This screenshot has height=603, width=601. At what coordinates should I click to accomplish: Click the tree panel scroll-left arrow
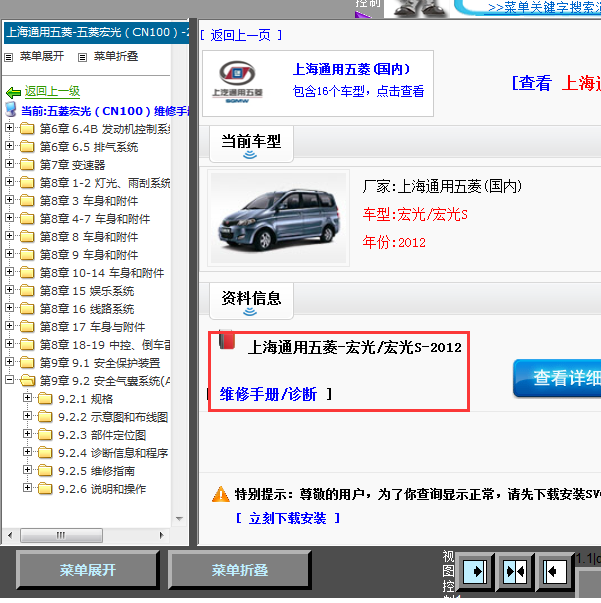click(x=10, y=535)
